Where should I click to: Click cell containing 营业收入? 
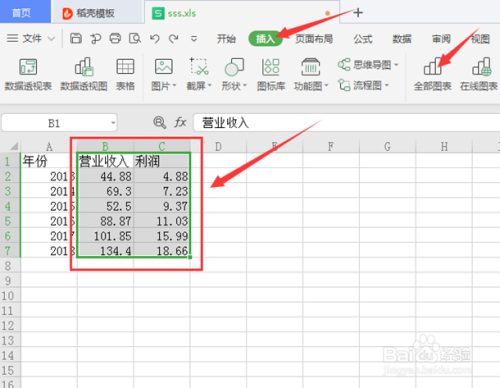click(105, 161)
